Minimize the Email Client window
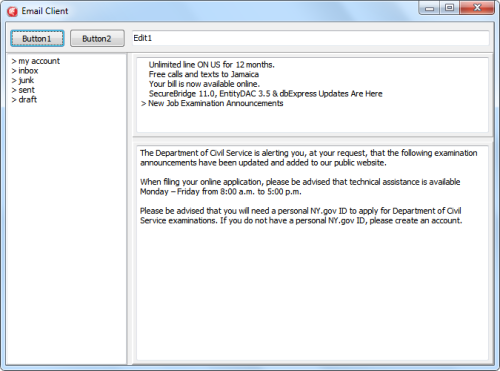500x371 pixels. click(x=430, y=8)
